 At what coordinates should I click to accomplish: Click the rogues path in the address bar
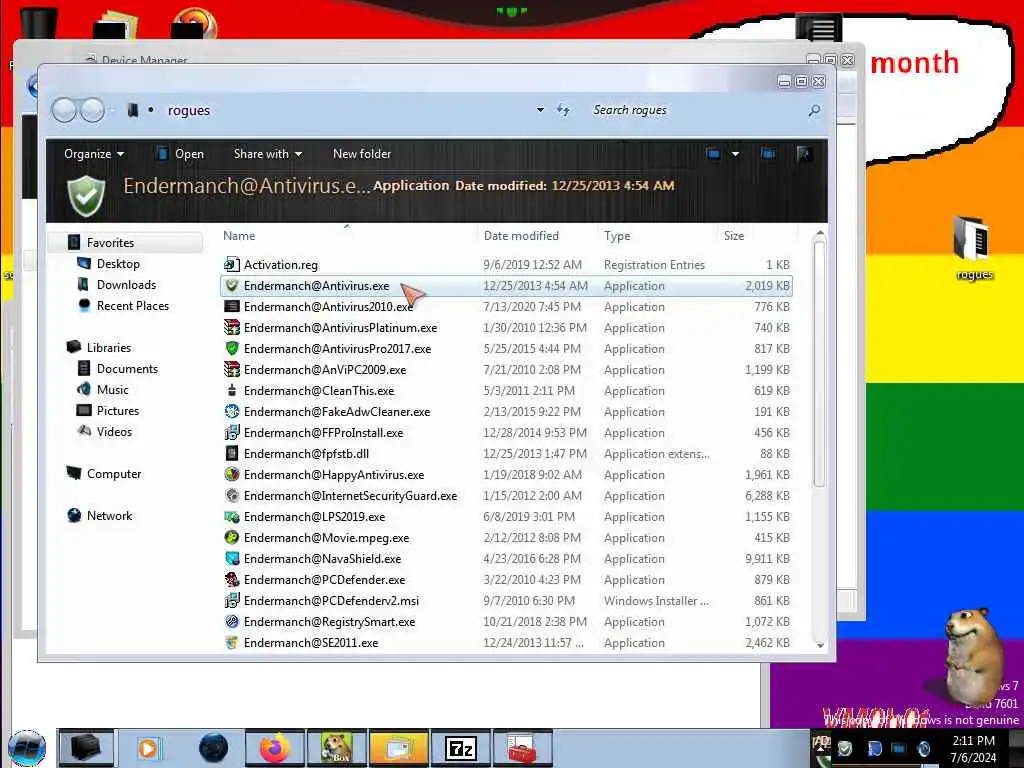click(189, 110)
